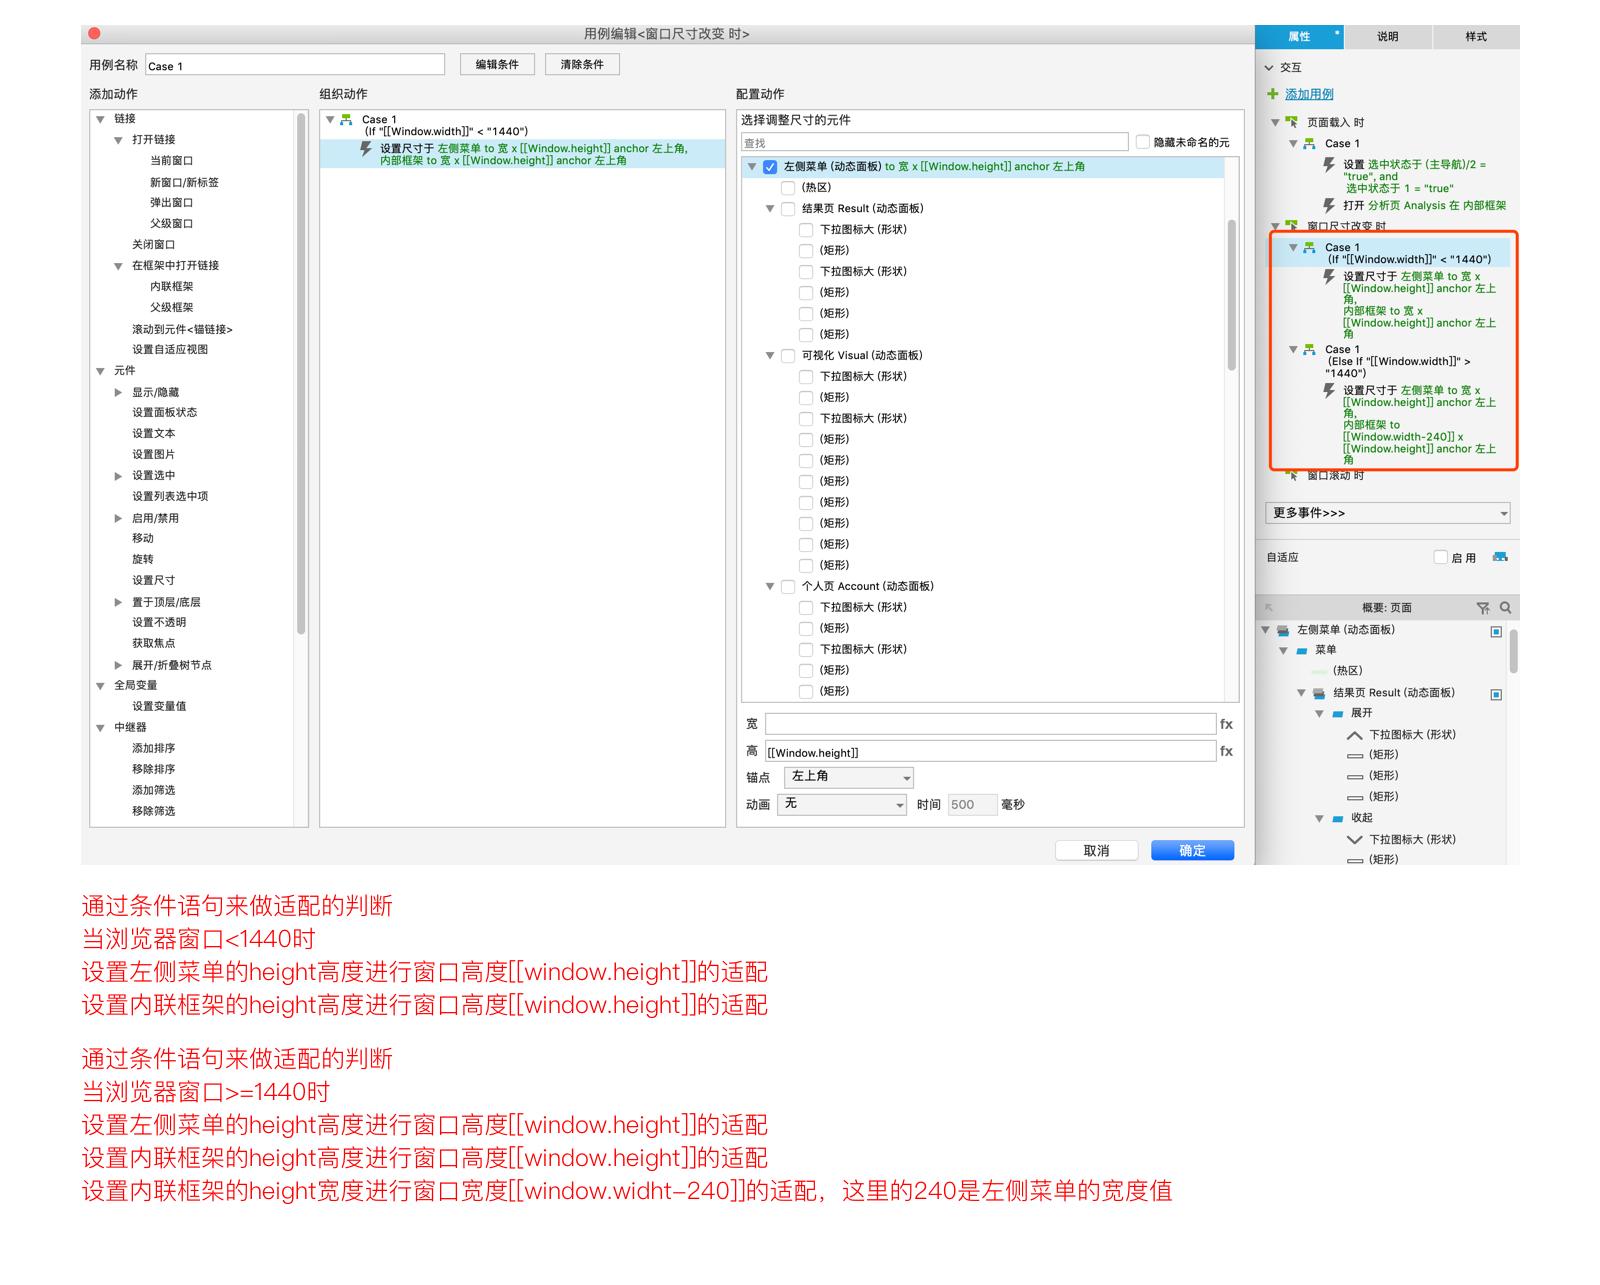1600x1285 pixels.
Task: Click the caret icon beside 下拉图标大 under 展开
Action: 1355,735
